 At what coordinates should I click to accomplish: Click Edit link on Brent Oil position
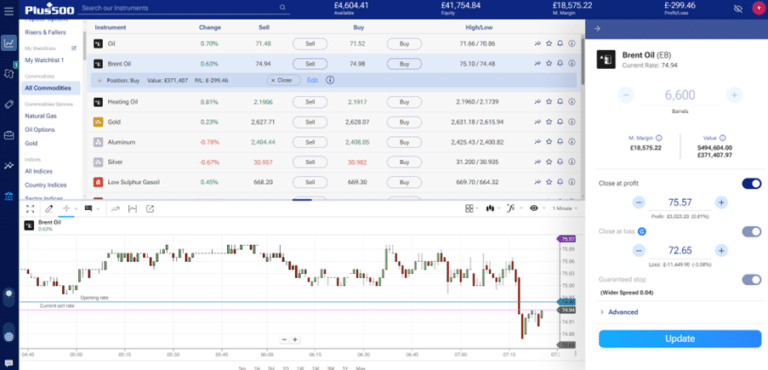point(312,80)
